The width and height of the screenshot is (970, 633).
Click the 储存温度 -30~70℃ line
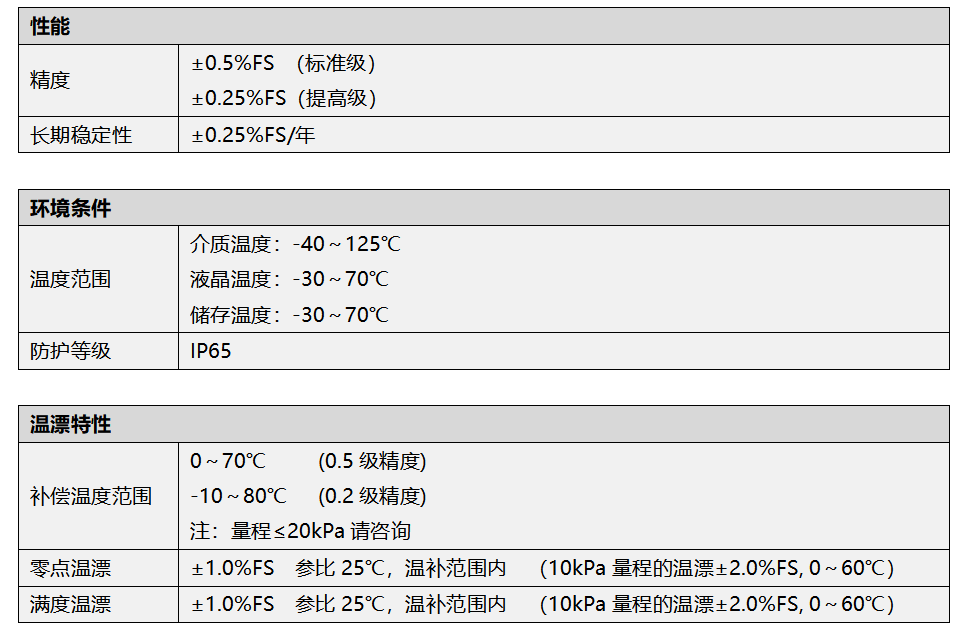coord(289,315)
